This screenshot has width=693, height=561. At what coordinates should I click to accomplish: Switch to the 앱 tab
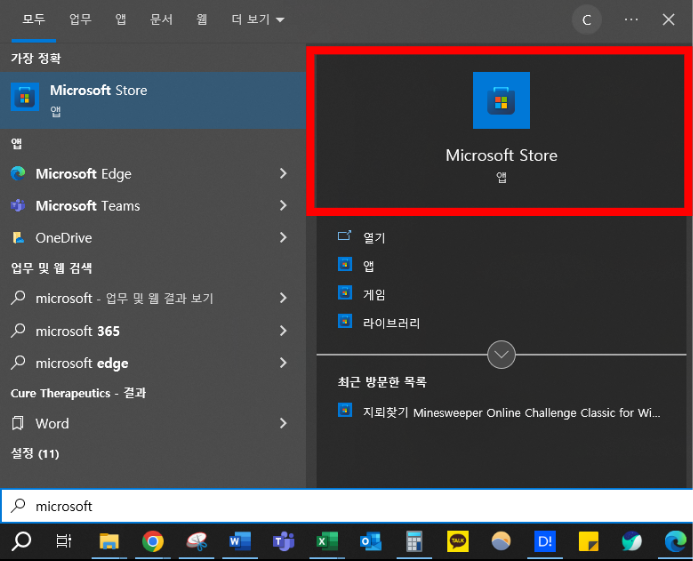click(x=120, y=19)
